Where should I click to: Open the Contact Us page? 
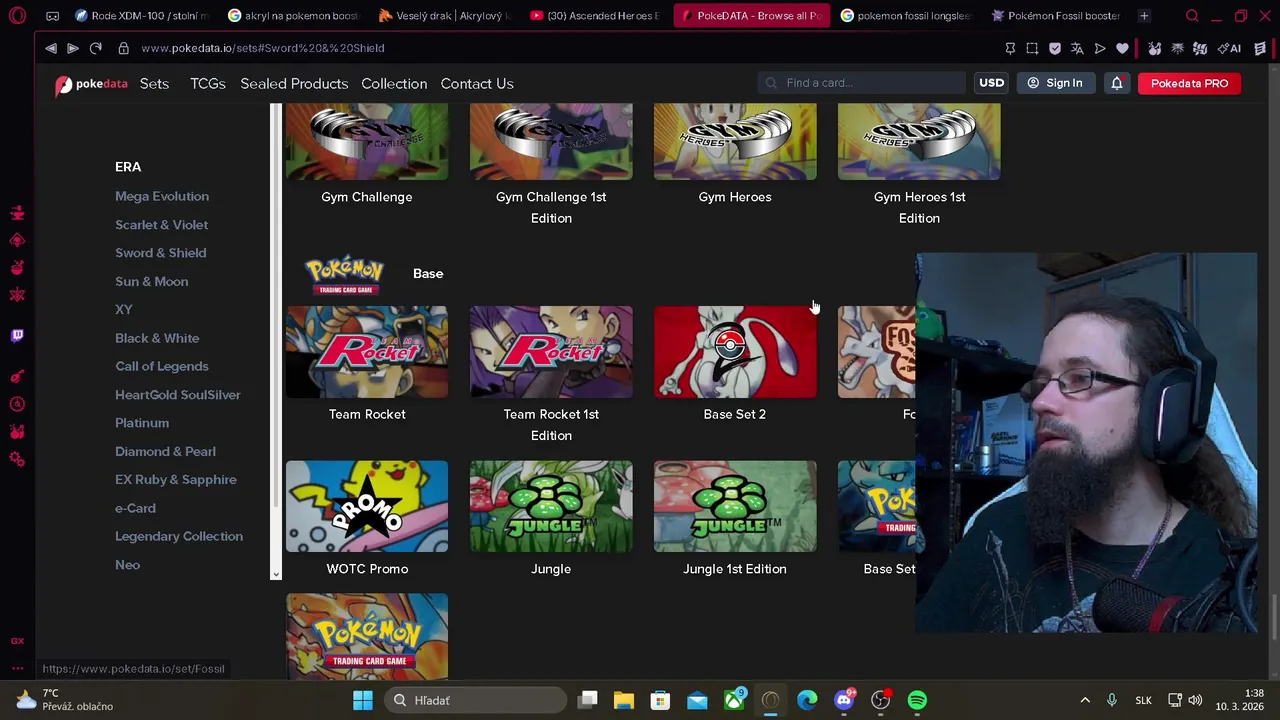tap(477, 84)
